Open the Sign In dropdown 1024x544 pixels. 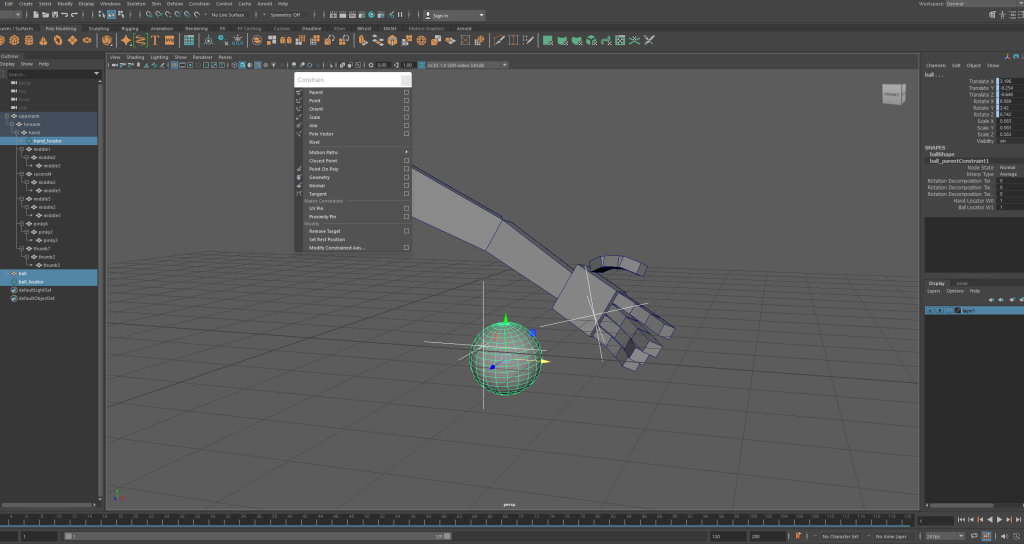(455, 15)
